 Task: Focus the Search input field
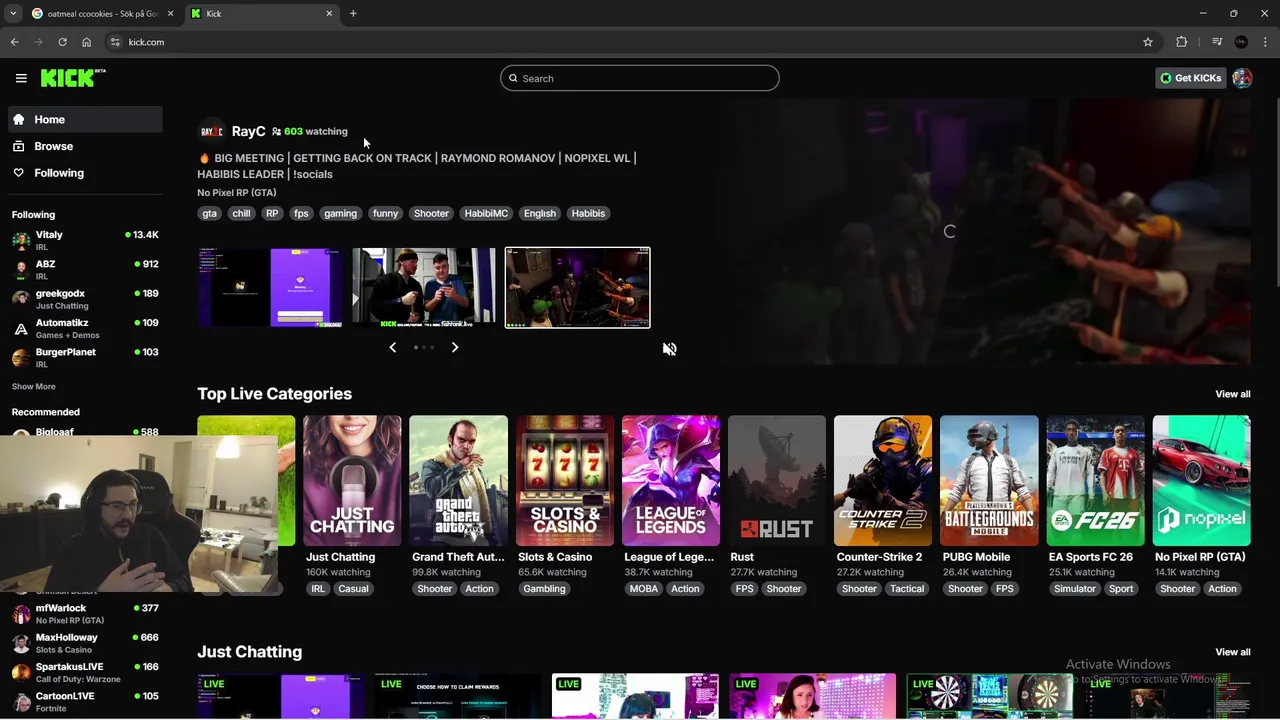pyautogui.click(x=640, y=78)
